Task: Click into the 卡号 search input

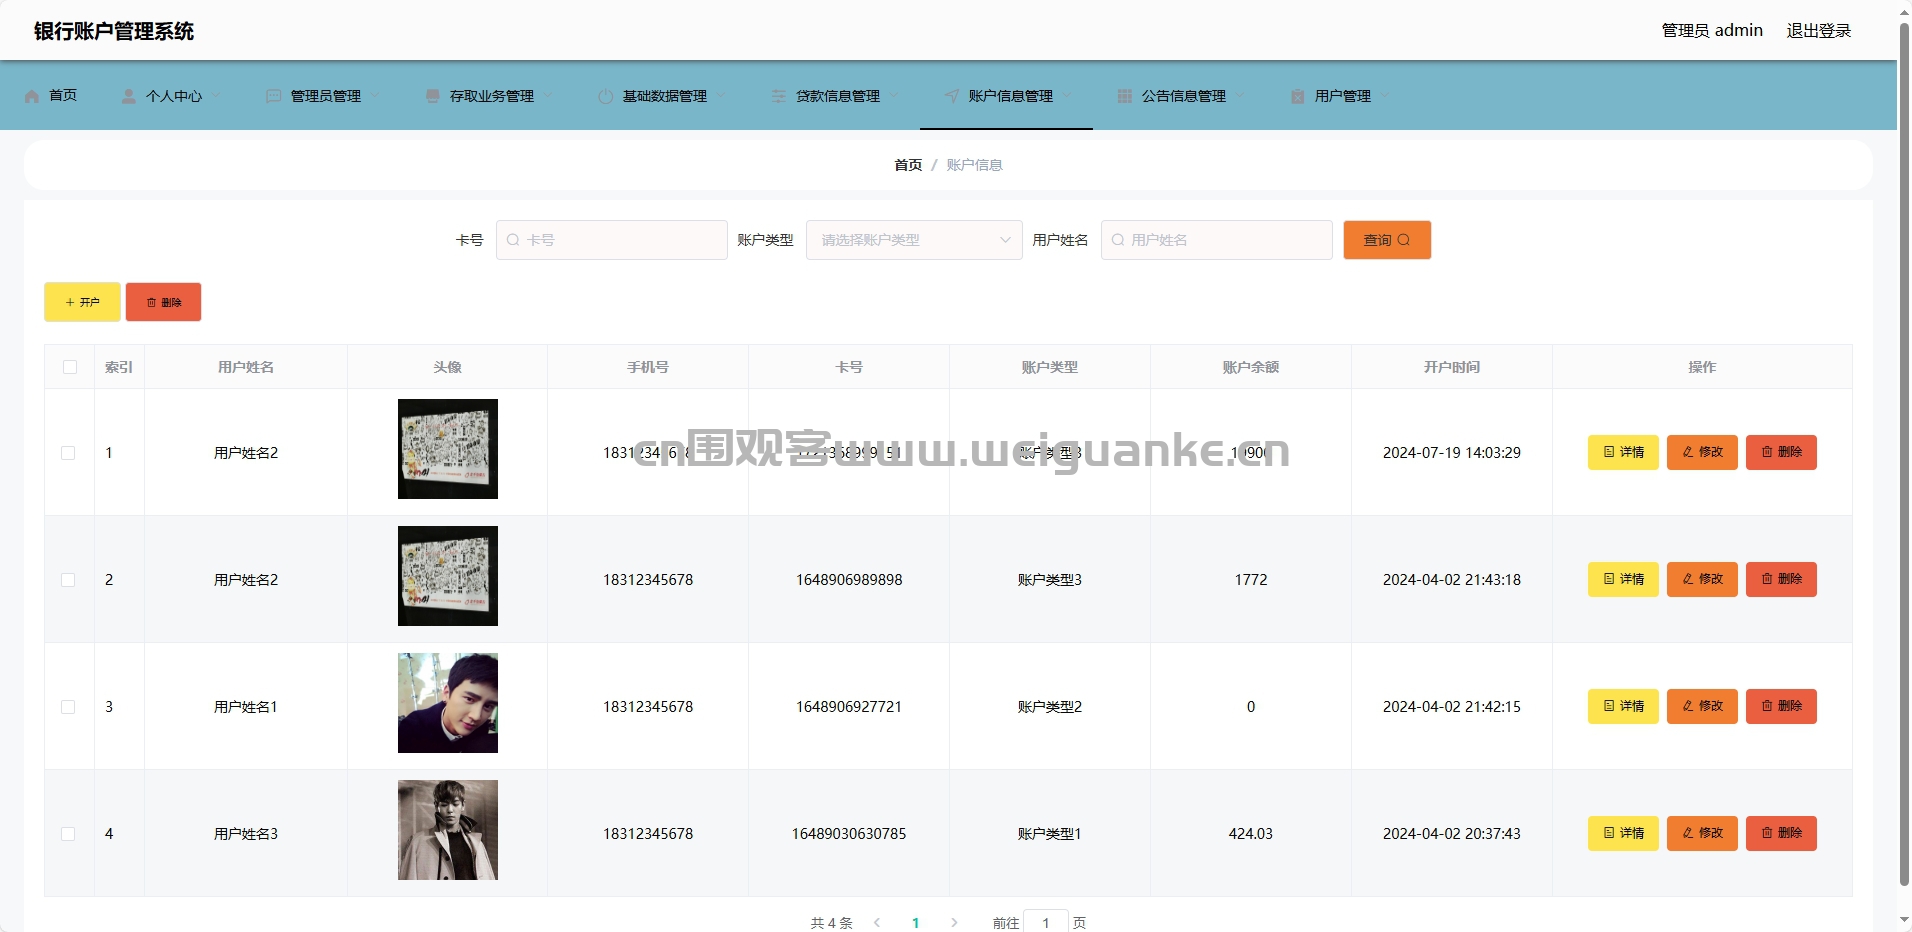Action: 612,240
